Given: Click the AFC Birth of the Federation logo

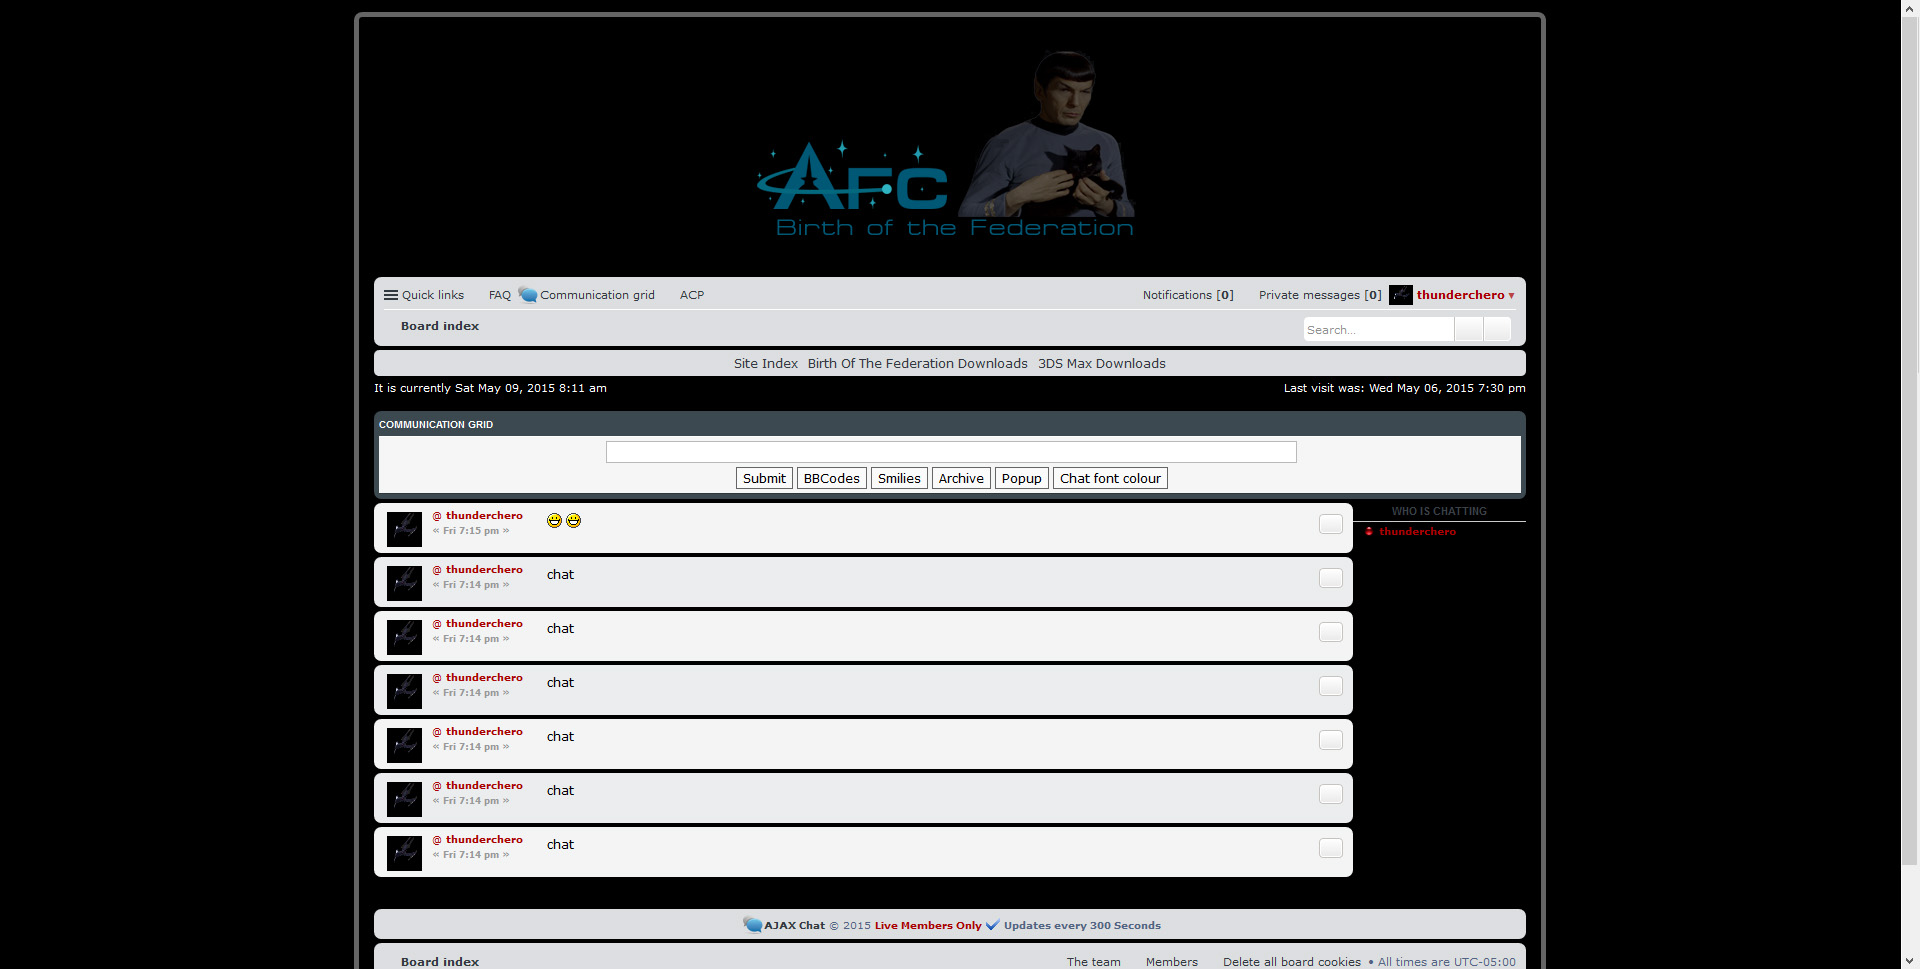Looking at the screenshot, I should tap(947, 145).
